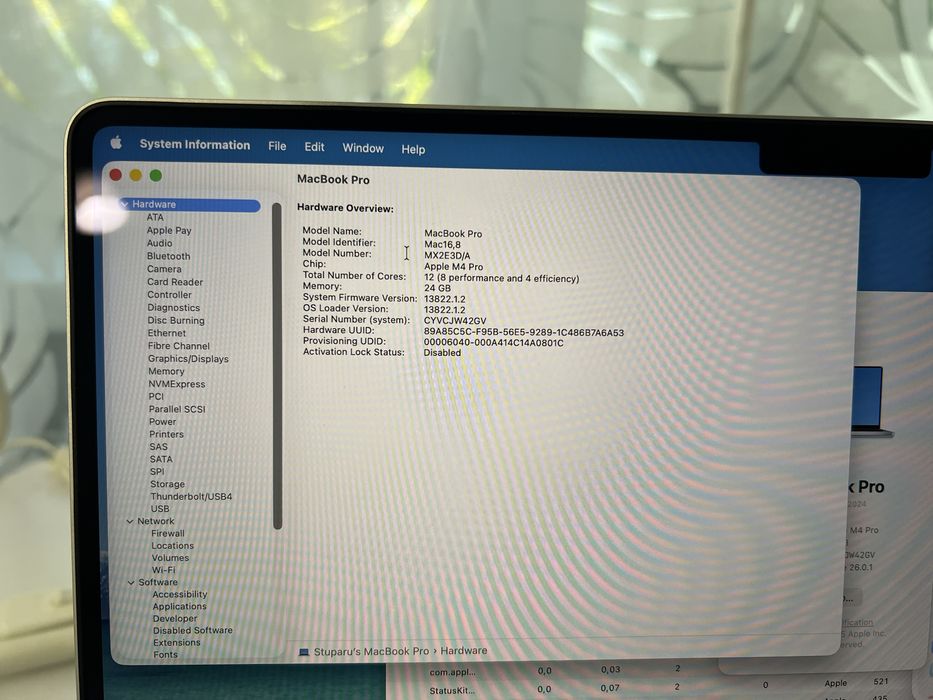Click Stuparu's MacBook Pro in path bar

371,652
